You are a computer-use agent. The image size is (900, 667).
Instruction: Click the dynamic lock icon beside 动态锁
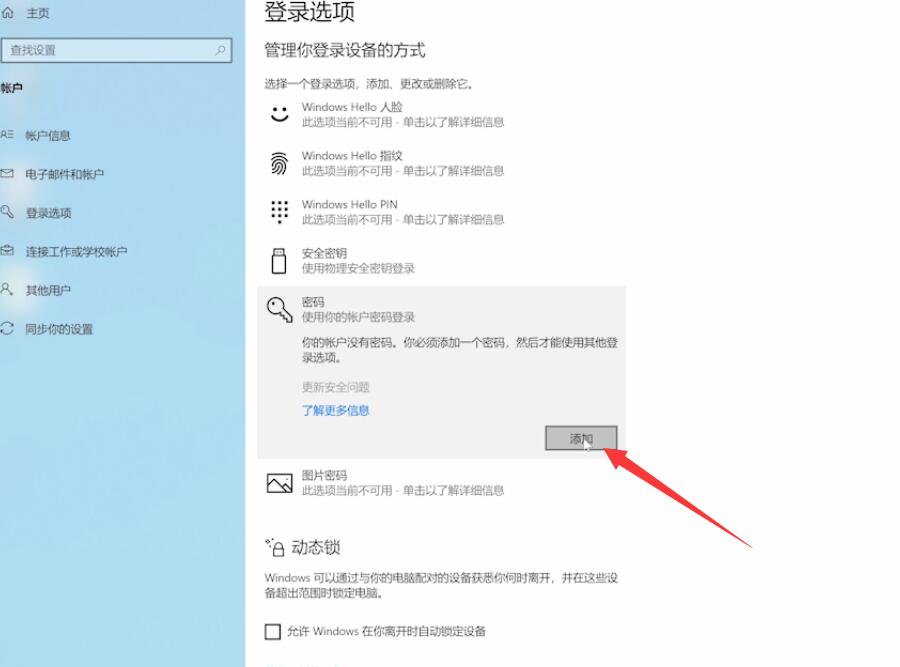[275, 548]
